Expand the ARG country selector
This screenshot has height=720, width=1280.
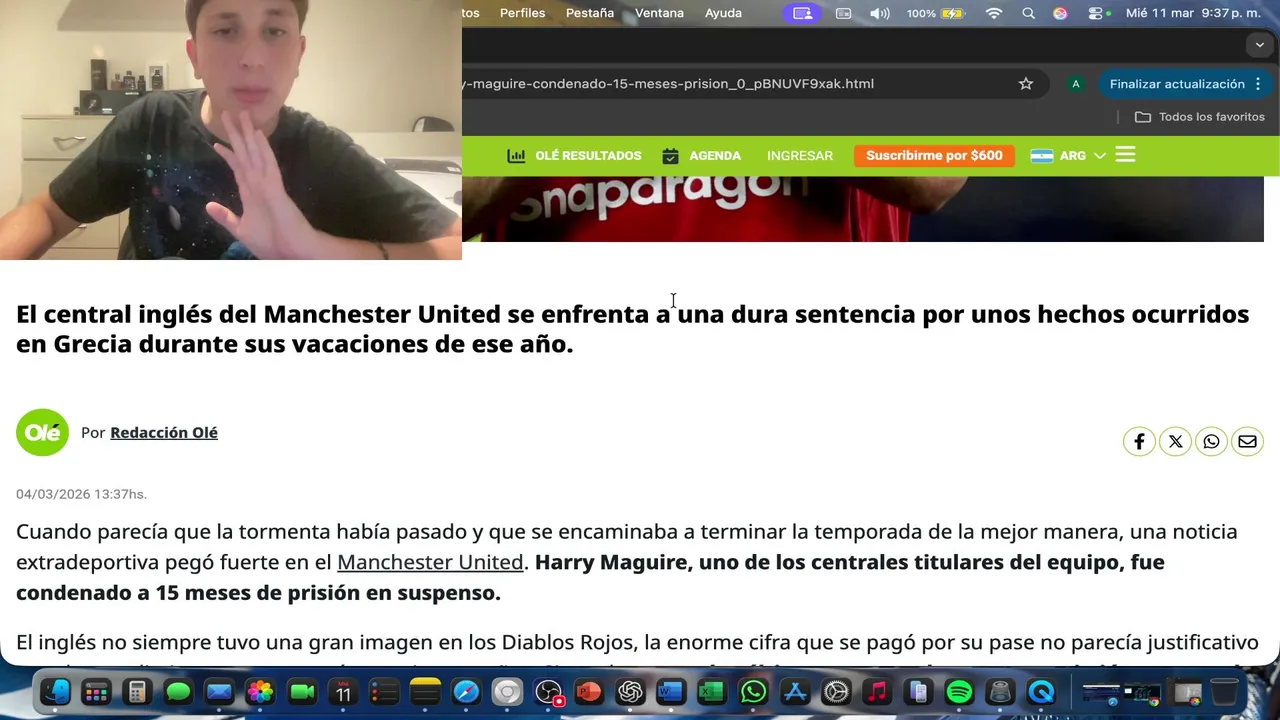click(1068, 156)
